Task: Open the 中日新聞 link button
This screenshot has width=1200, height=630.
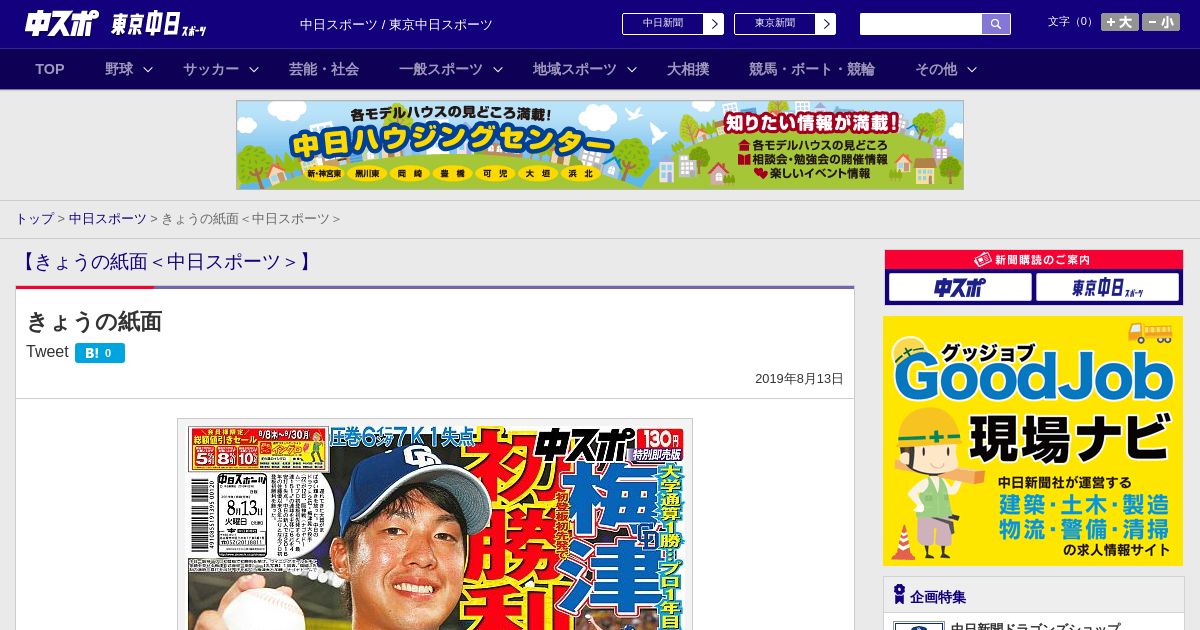Action: tap(663, 24)
